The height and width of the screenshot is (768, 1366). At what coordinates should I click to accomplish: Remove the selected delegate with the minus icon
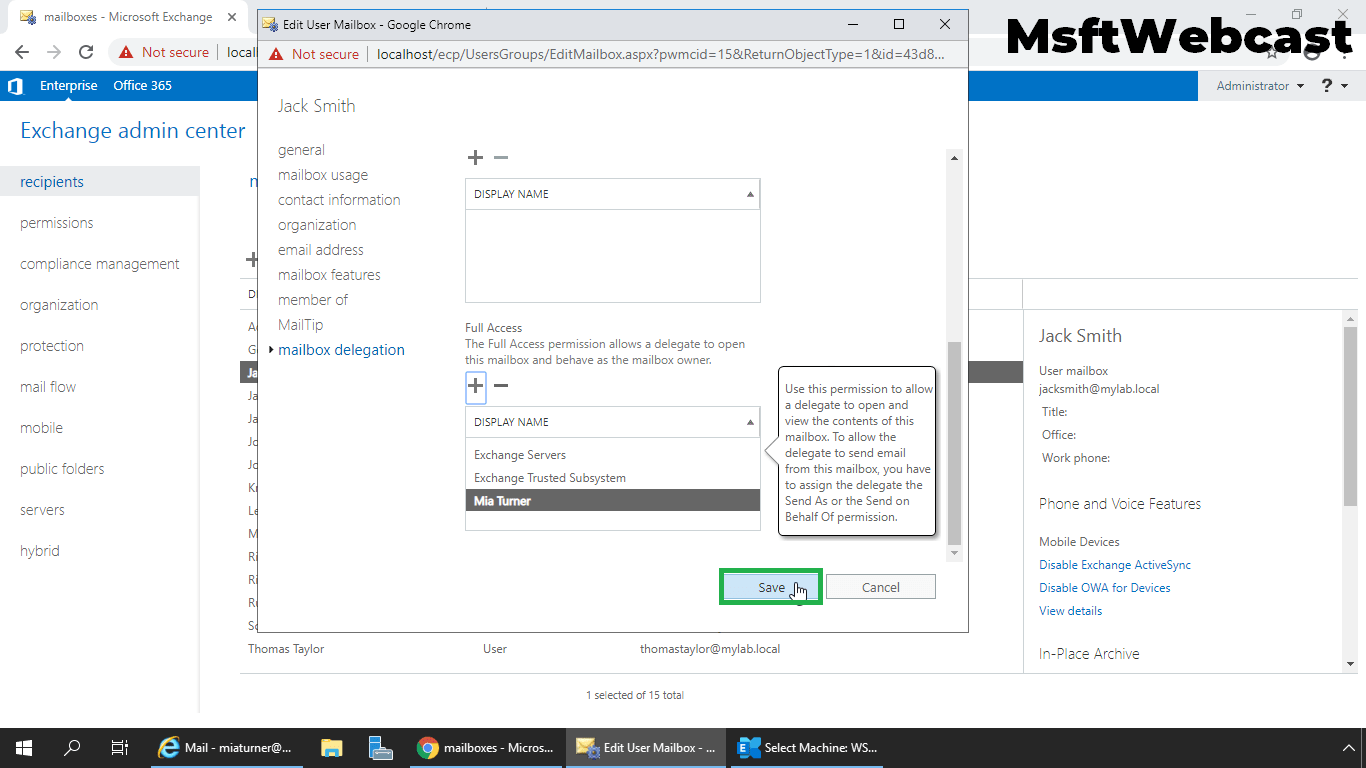[x=500, y=385]
